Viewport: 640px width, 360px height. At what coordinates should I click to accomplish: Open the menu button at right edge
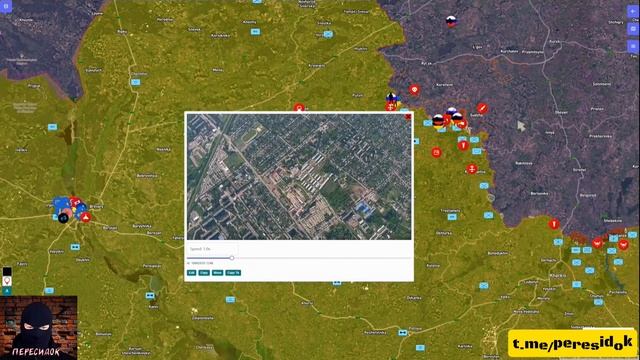[633, 47]
